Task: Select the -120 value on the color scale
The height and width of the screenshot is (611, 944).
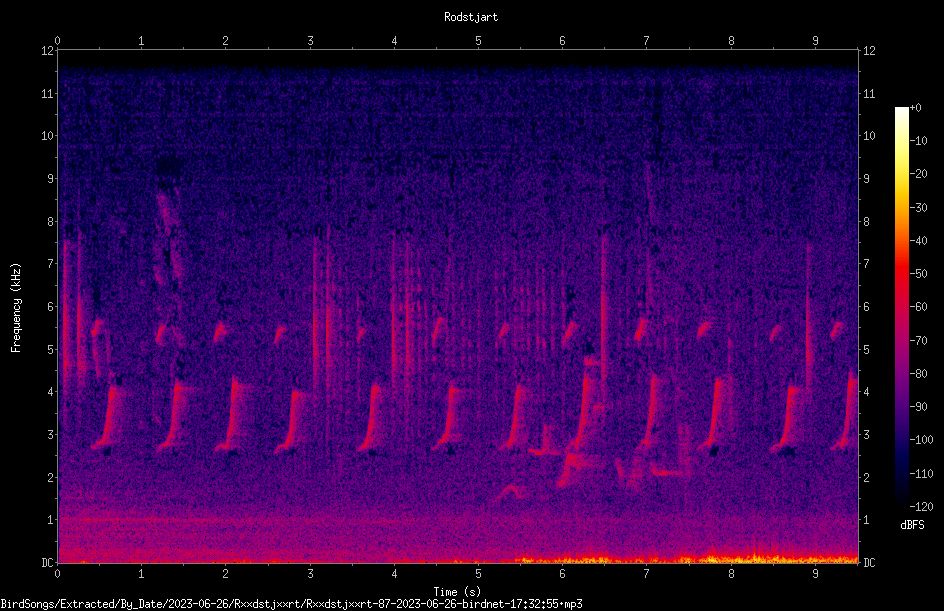Action: click(921, 507)
